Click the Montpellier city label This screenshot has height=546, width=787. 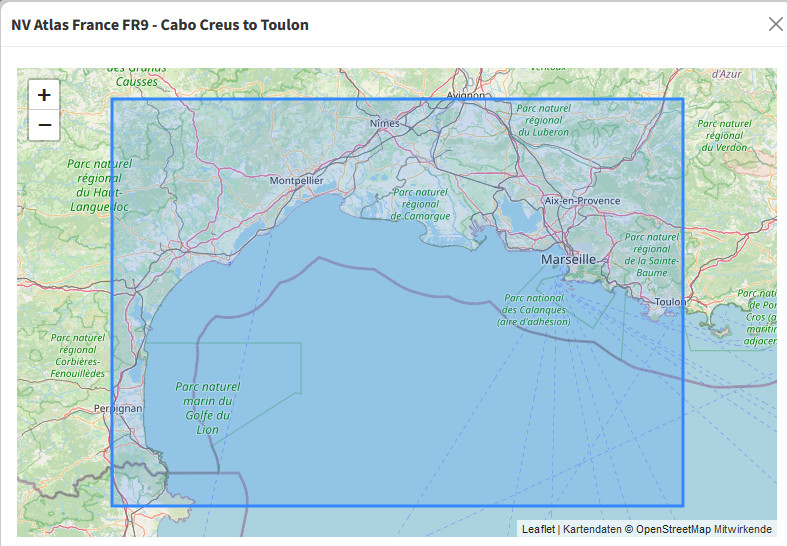296,180
